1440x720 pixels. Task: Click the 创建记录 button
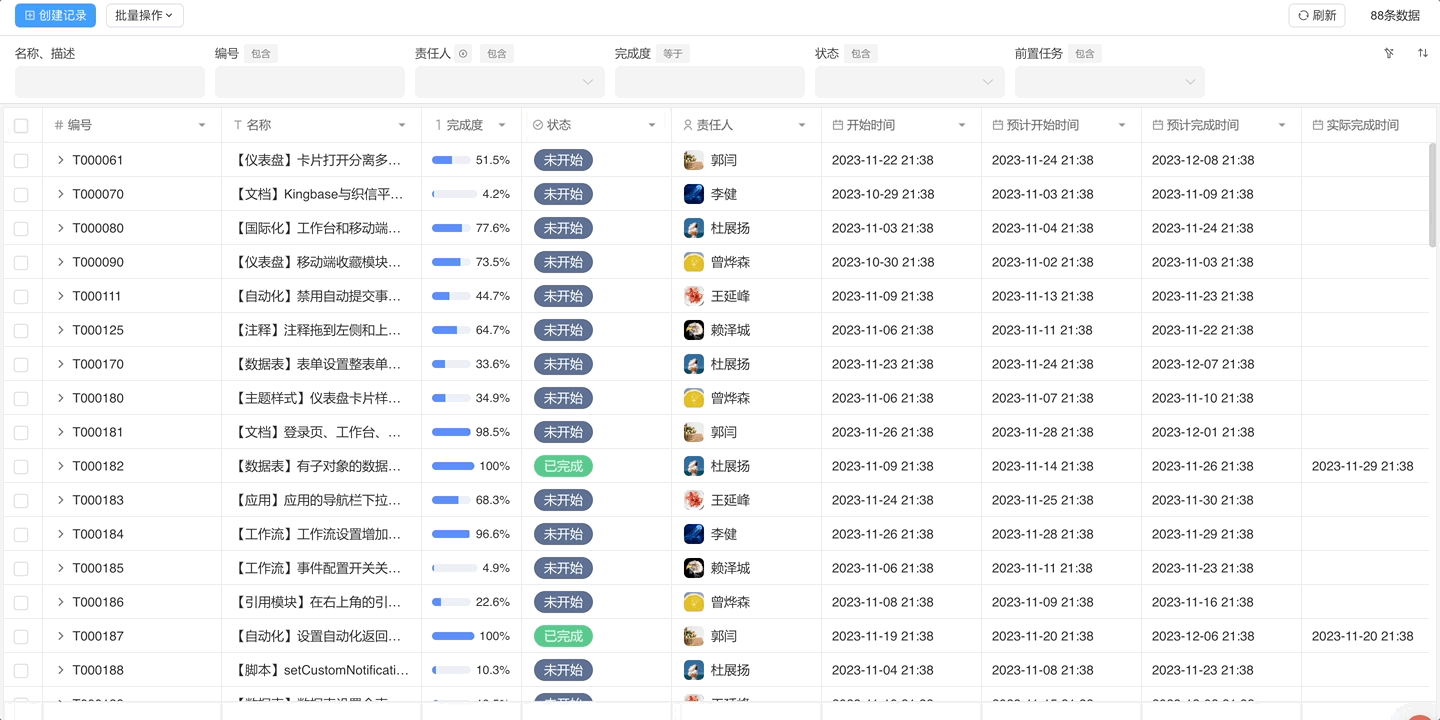click(x=54, y=15)
